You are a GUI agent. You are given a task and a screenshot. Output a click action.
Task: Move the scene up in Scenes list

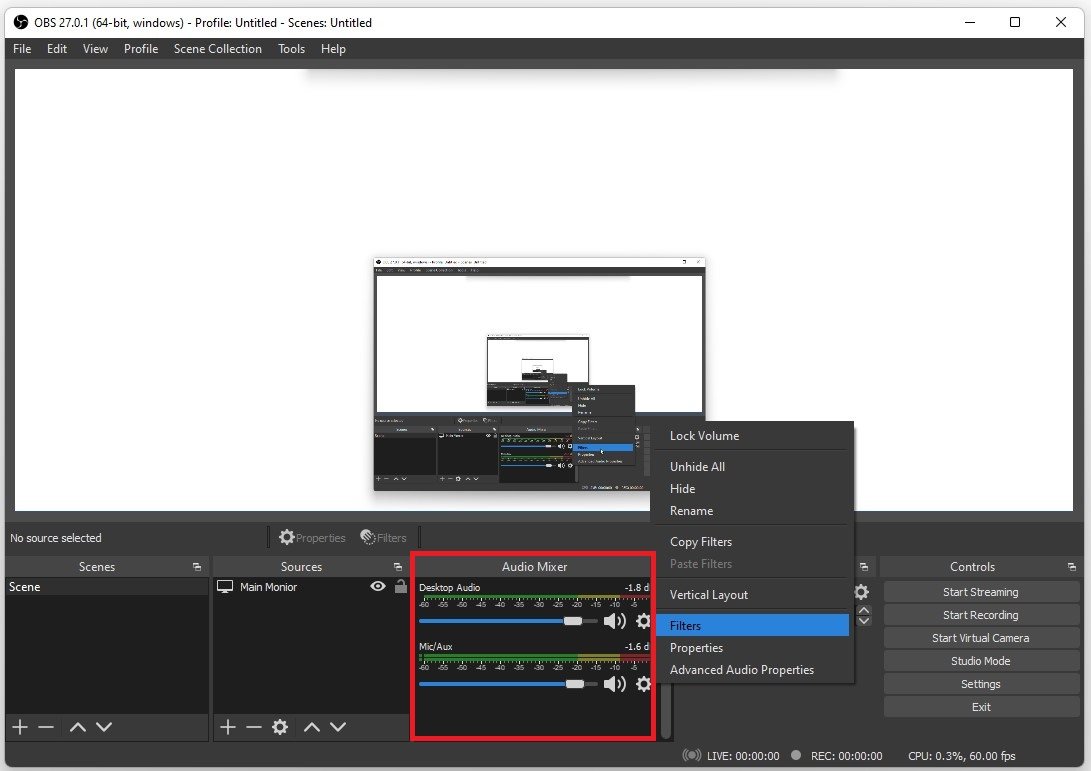(x=77, y=727)
